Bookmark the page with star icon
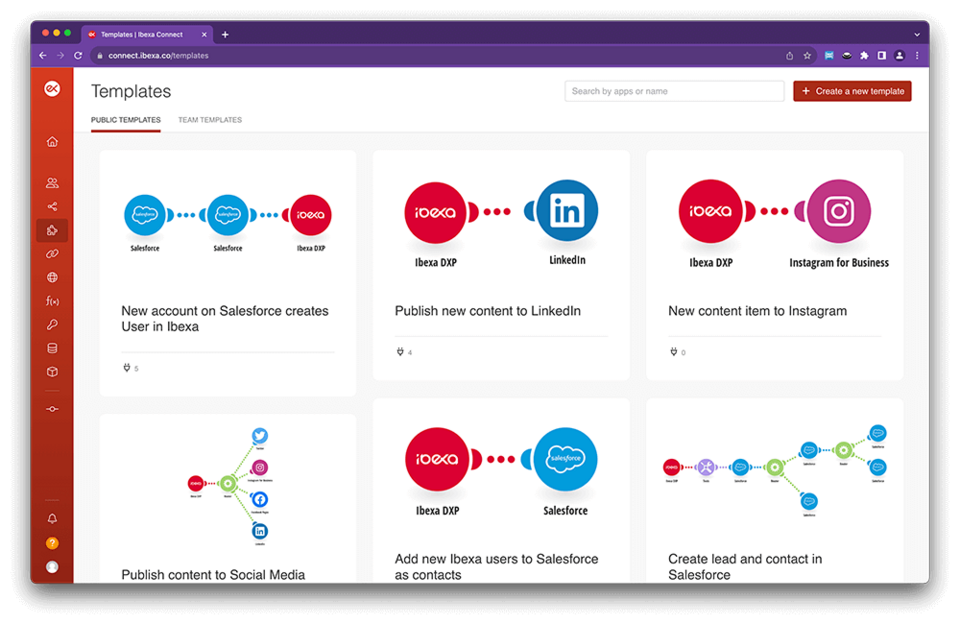Image resolution: width=960 pixels, height=624 pixels. pyautogui.click(x=807, y=55)
